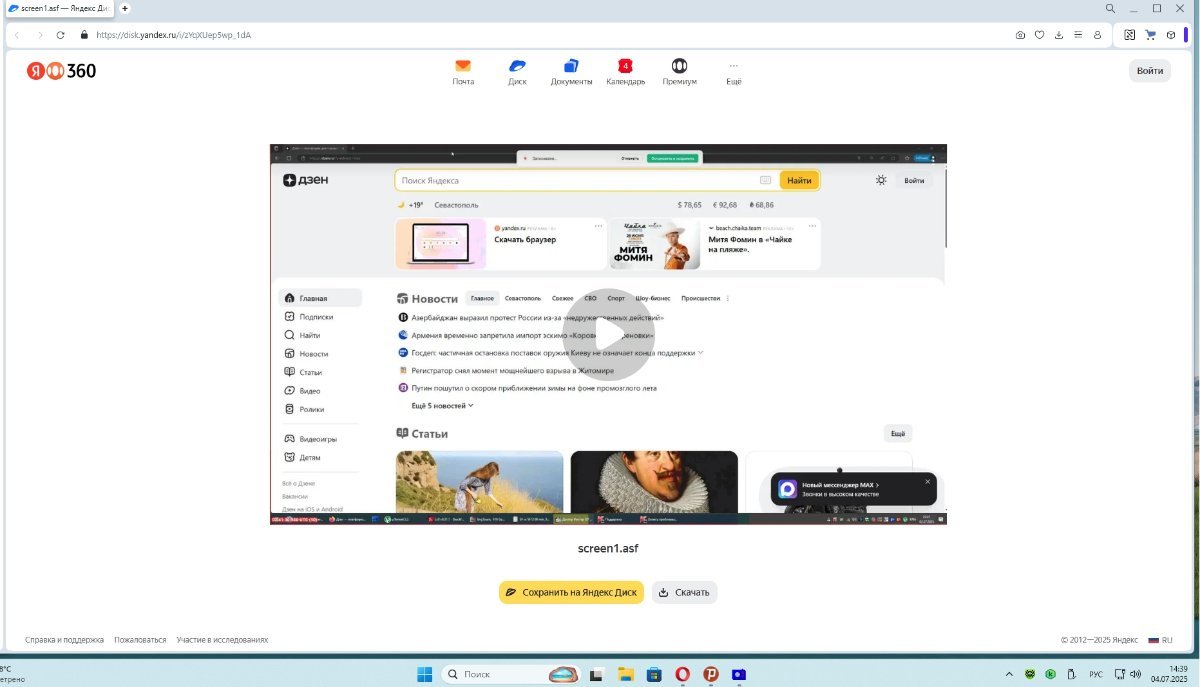This screenshot has height=687, width=1200.
Task: Expand the Ещё more services menu
Action: click(734, 72)
